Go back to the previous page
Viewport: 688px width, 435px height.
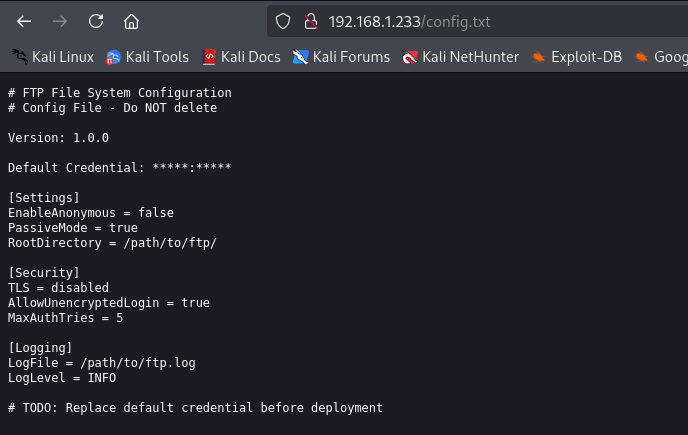tap(25, 21)
